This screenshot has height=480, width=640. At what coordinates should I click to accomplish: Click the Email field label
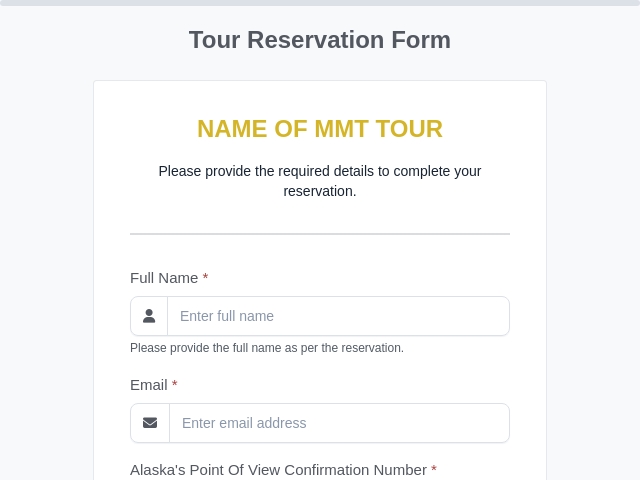pyautogui.click(x=149, y=385)
